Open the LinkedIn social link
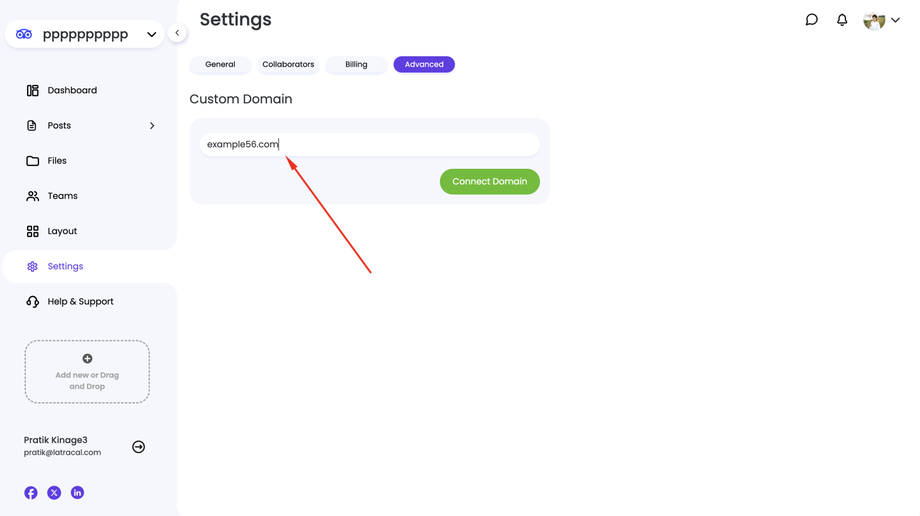The height and width of the screenshot is (516, 920). point(77,493)
